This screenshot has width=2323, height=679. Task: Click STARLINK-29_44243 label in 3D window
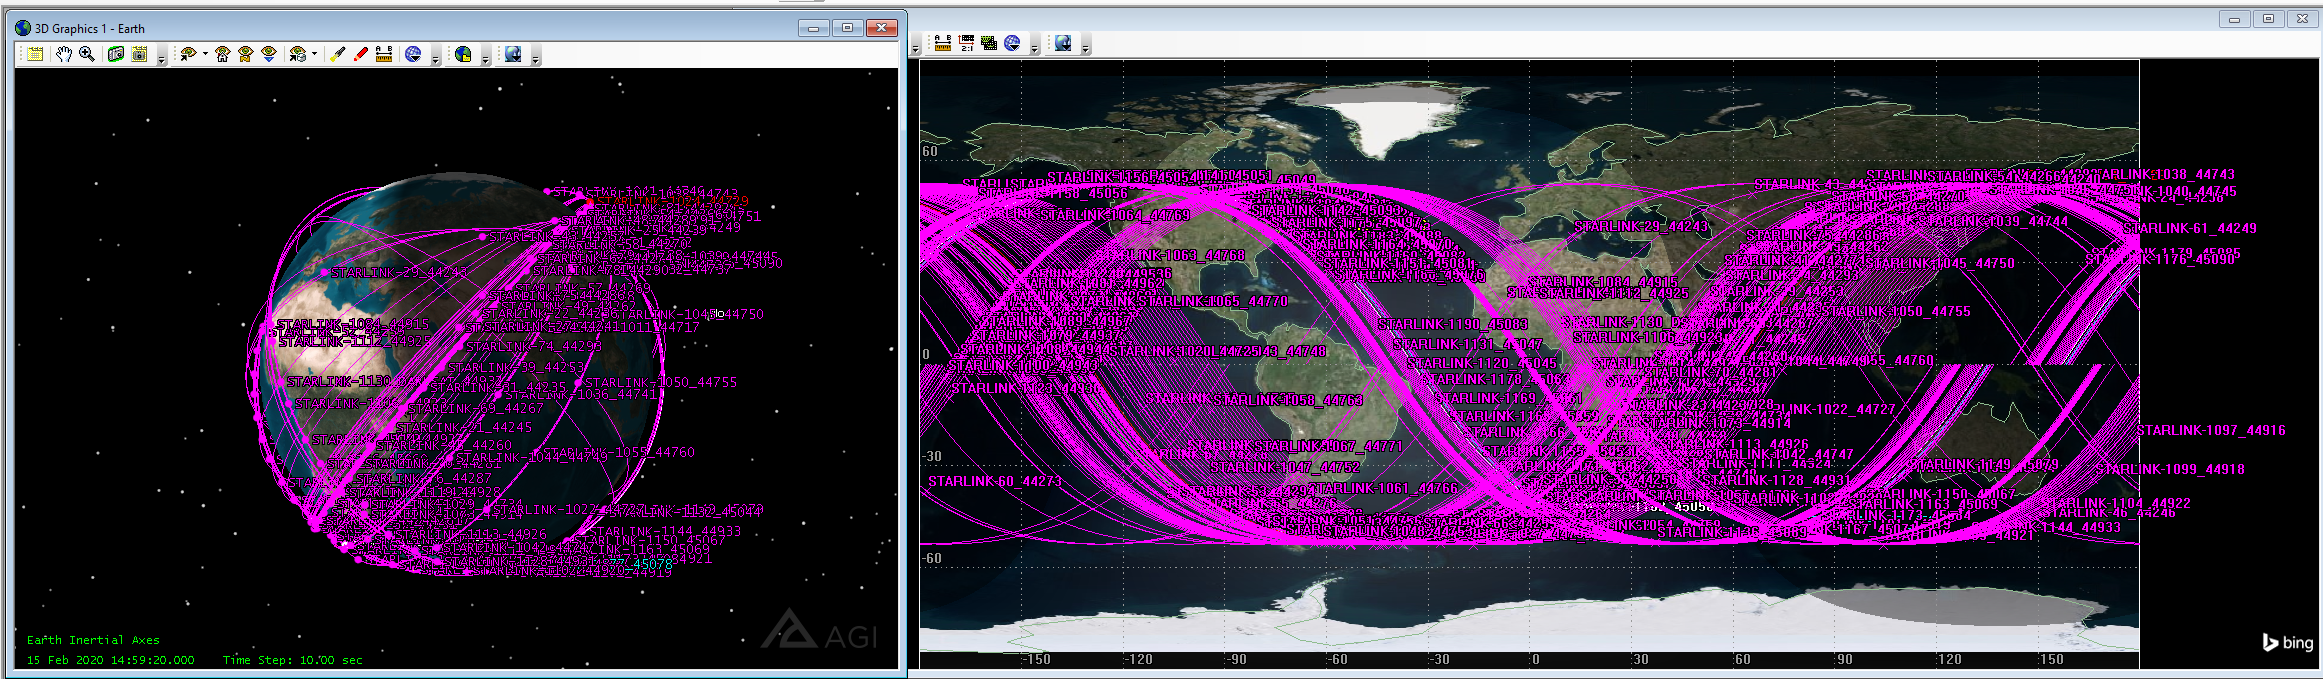point(399,272)
